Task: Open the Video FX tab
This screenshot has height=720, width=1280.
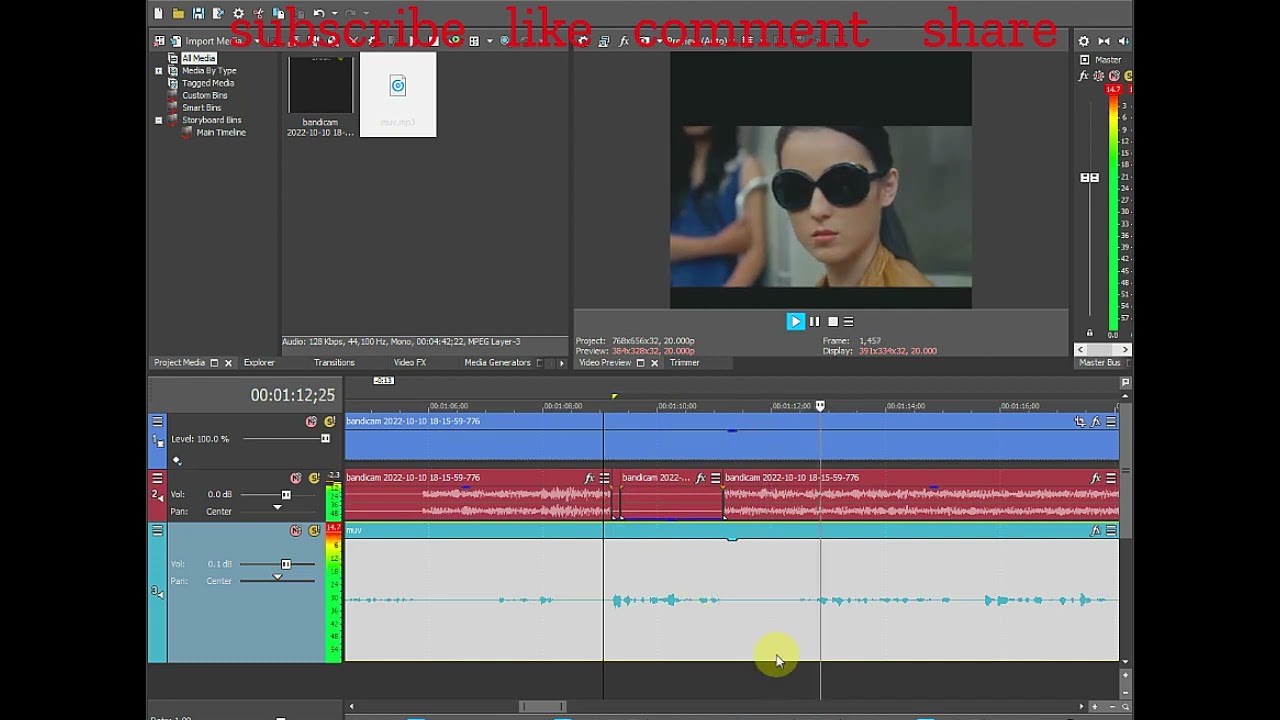Action: [409, 363]
